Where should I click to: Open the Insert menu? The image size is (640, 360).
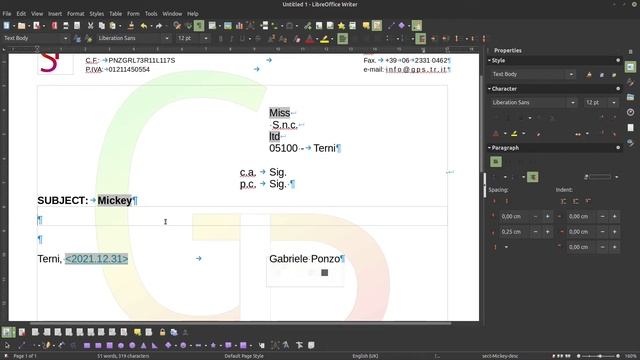[x=55, y=14]
